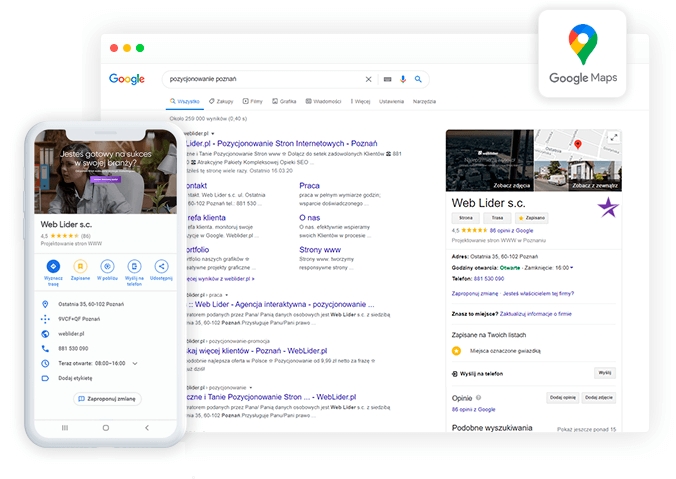Tap the phone's recent apps navigation icon
The image size is (676, 479).
(65, 428)
